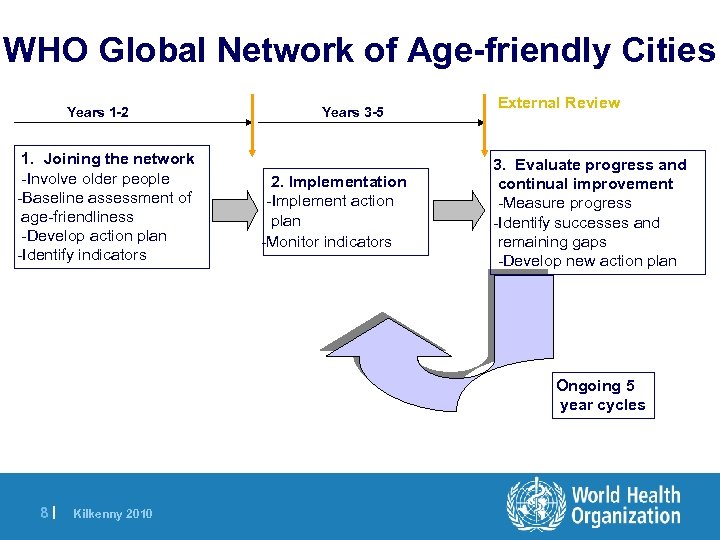
Task: Click the 'Kilkenny 2010' footer text
Action: tap(112, 513)
